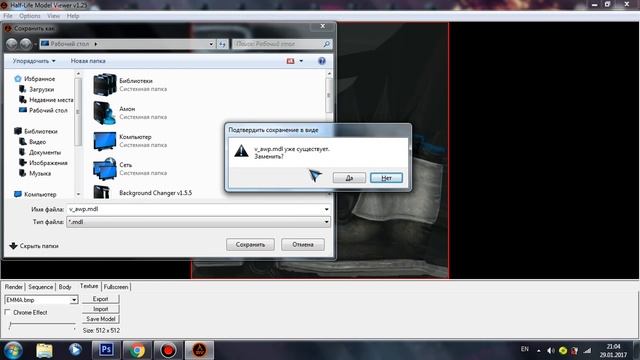Open media player from taskbar

[x=75, y=350]
